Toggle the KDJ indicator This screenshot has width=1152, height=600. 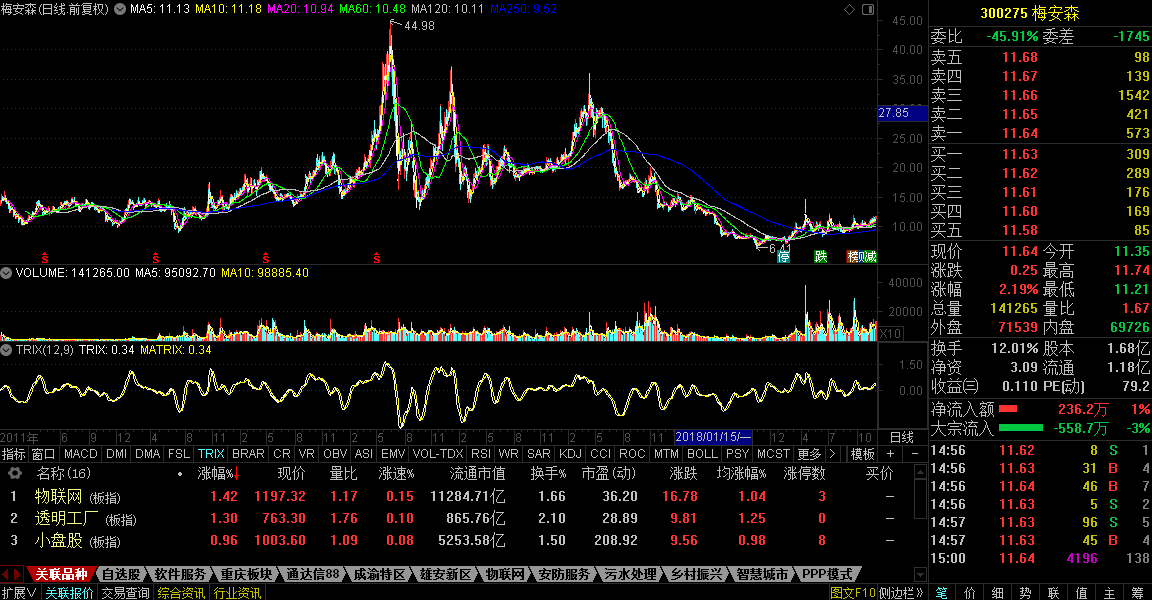click(570, 454)
